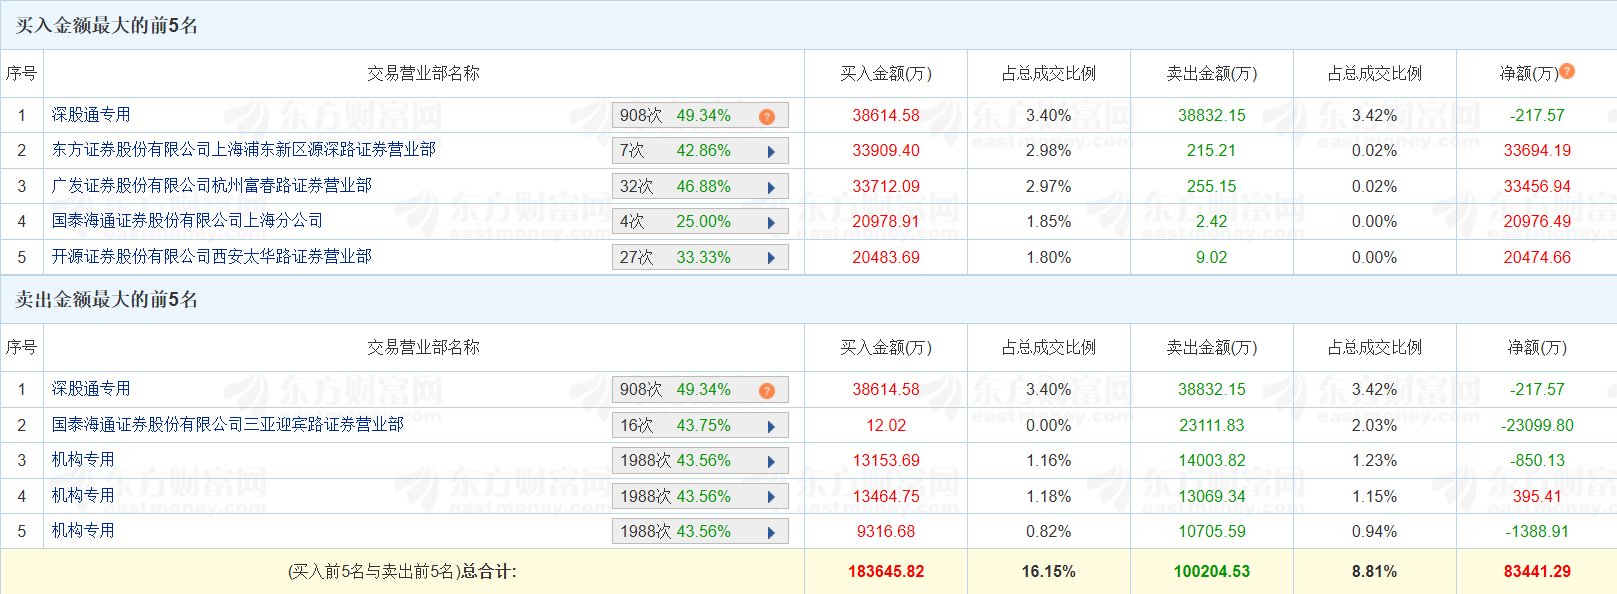Click arrow on 机构专用 row with net -1388.91
The image size is (1617, 594).
click(771, 533)
